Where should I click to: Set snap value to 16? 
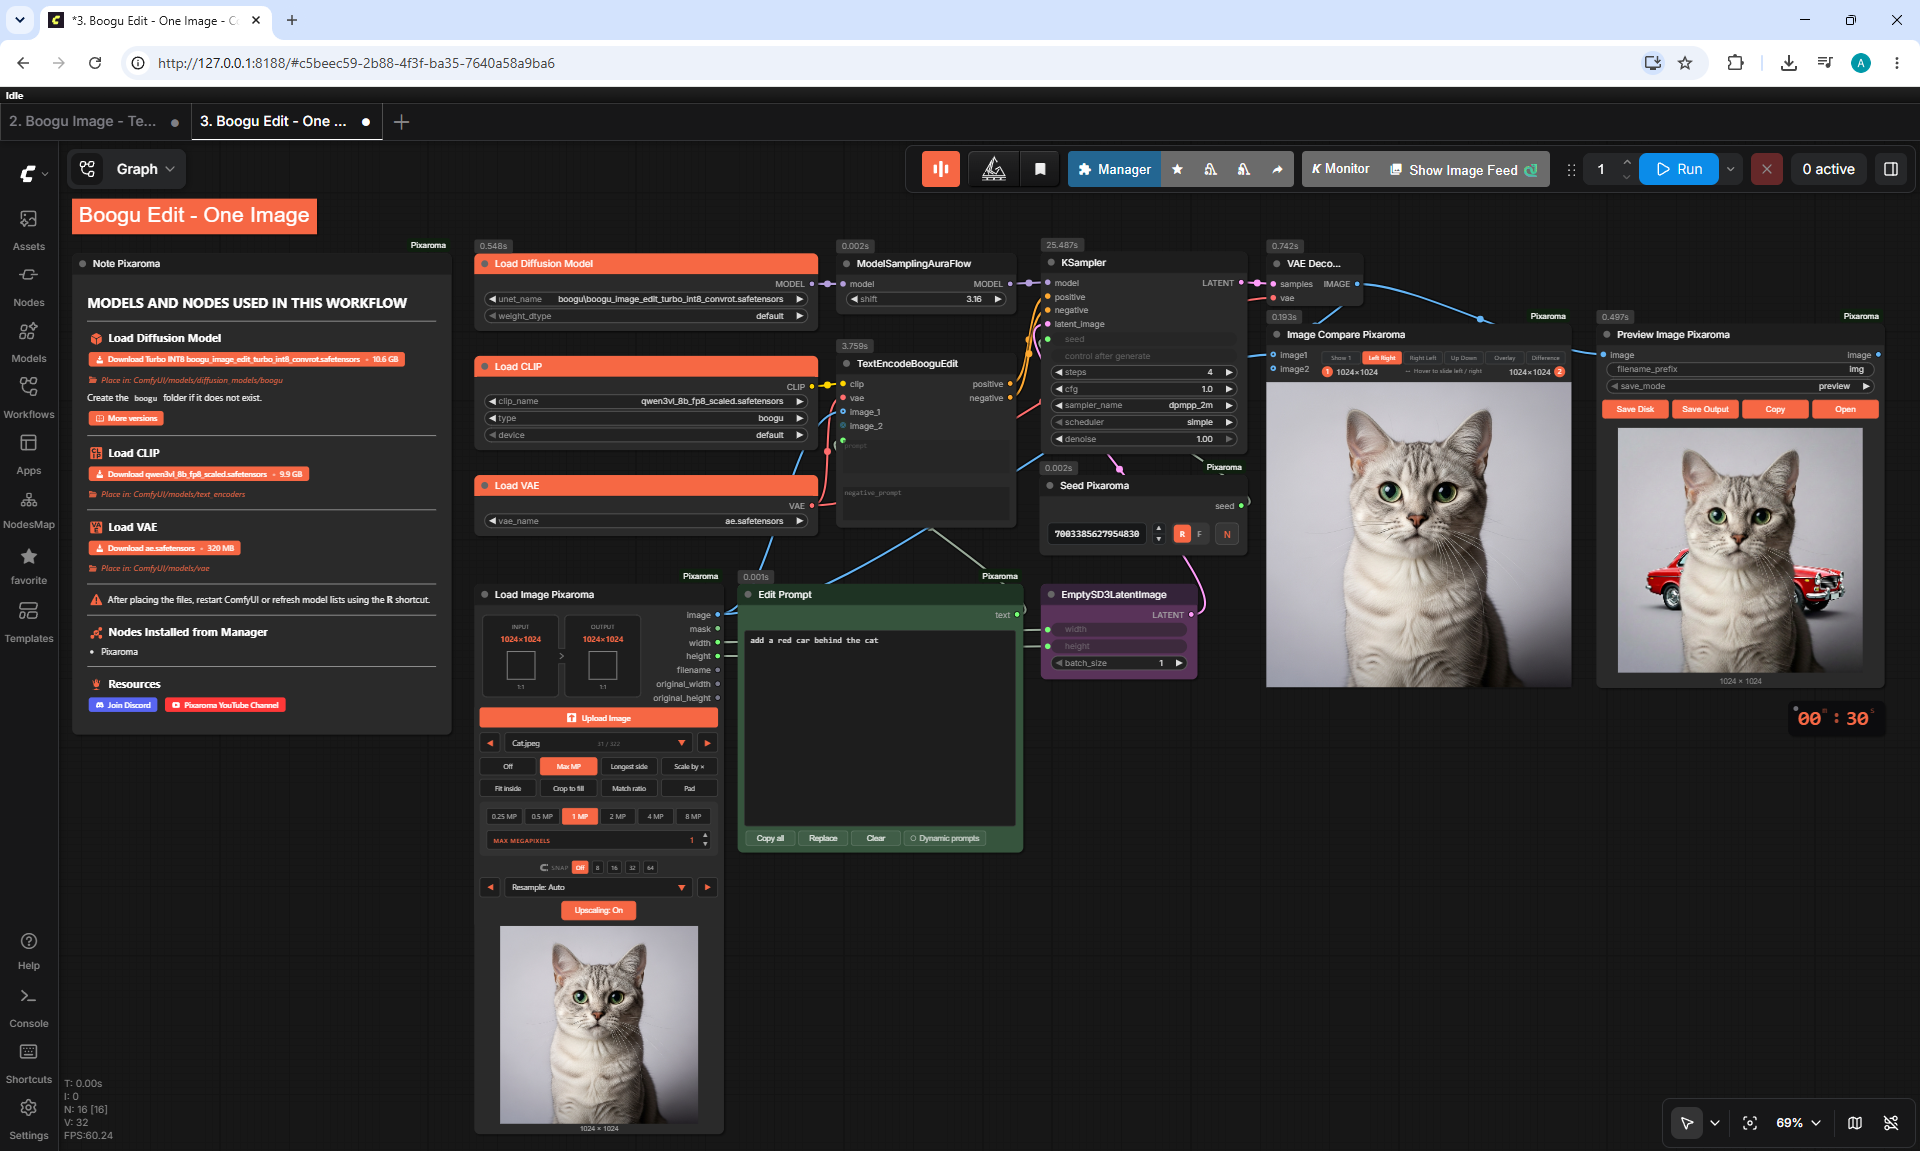(614, 868)
